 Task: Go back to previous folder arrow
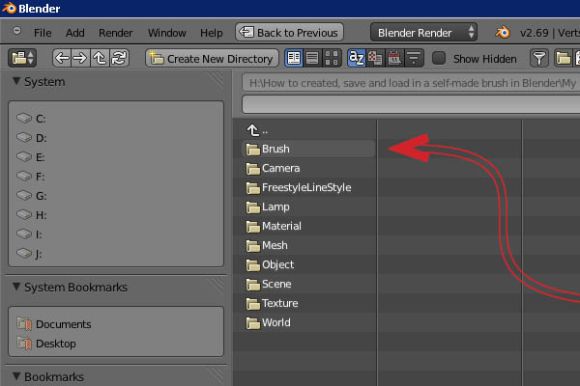(62, 58)
